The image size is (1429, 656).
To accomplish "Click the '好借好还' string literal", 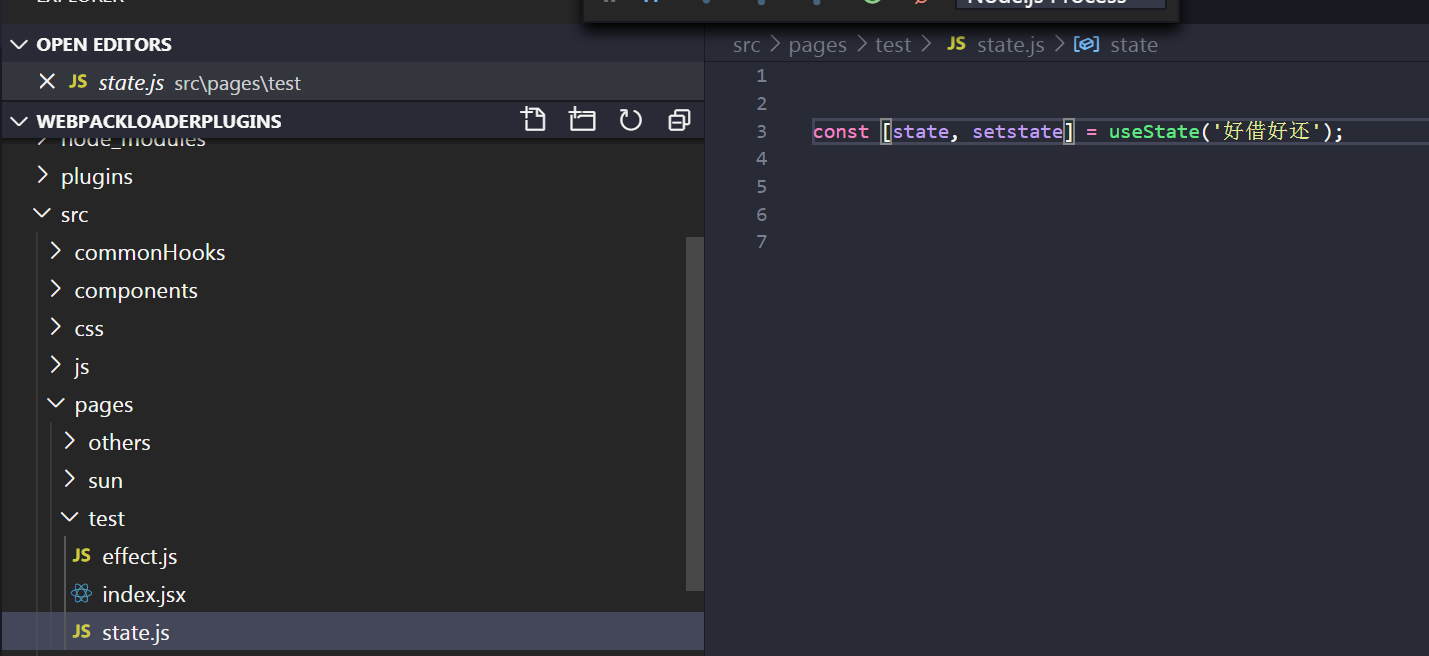I will (x=1266, y=132).
